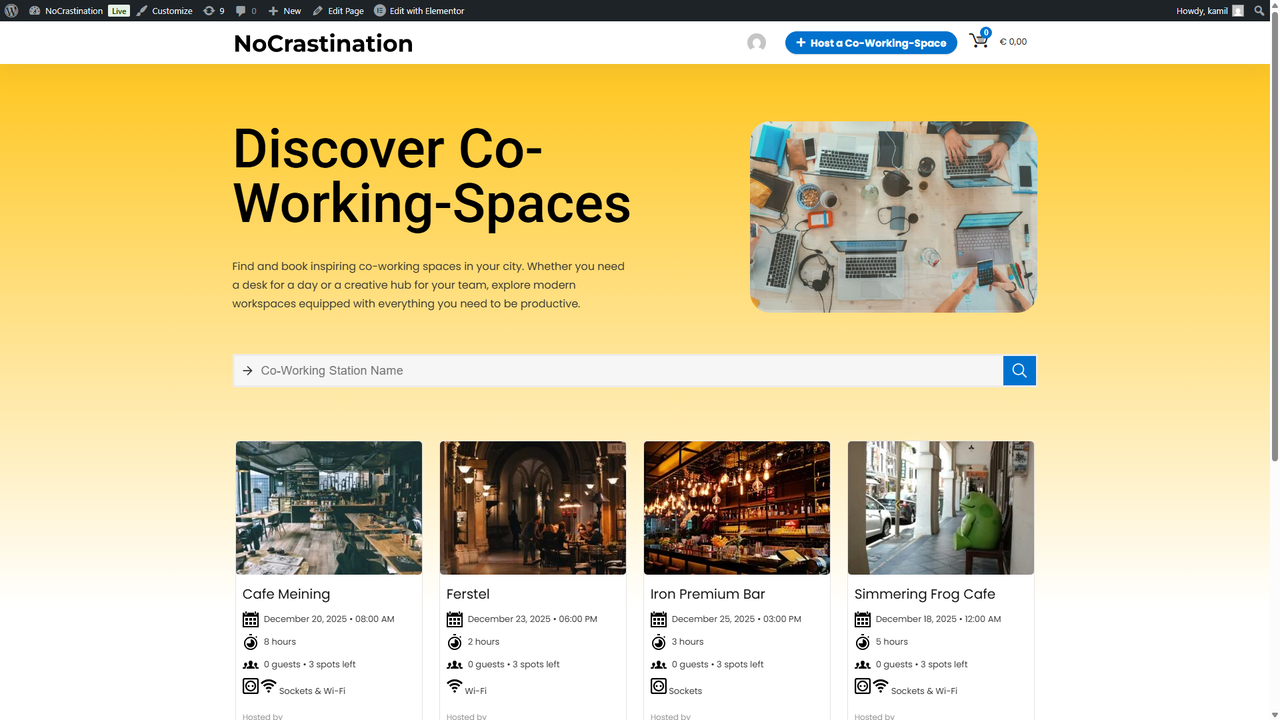Click Edit Page in admin bar
The width and height of the screenshot is (1280, 720).
[338, 10]
